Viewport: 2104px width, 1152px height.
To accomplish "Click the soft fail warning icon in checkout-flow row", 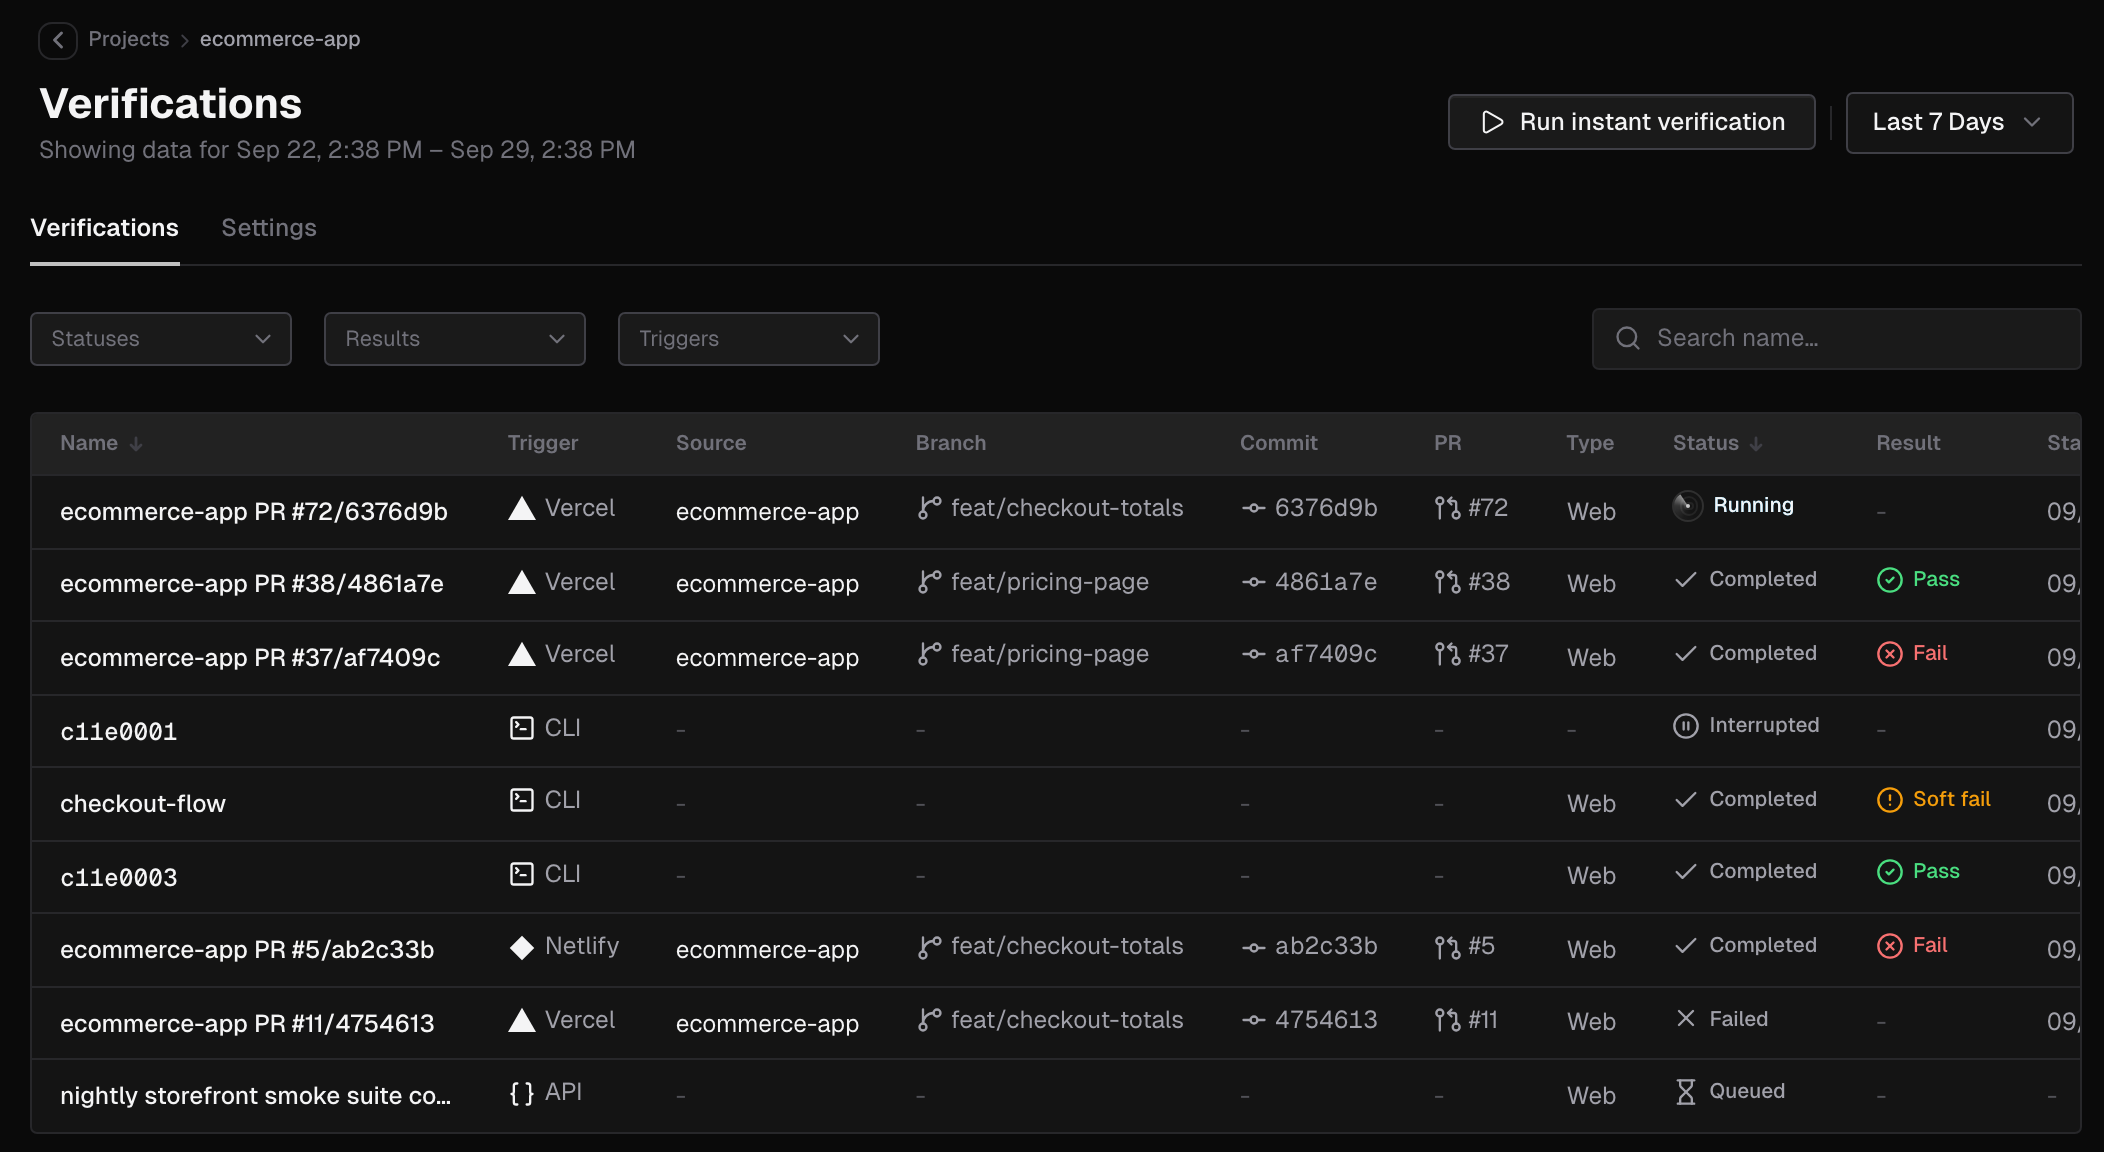I will pyautogui.click(x=1889, y=800).
